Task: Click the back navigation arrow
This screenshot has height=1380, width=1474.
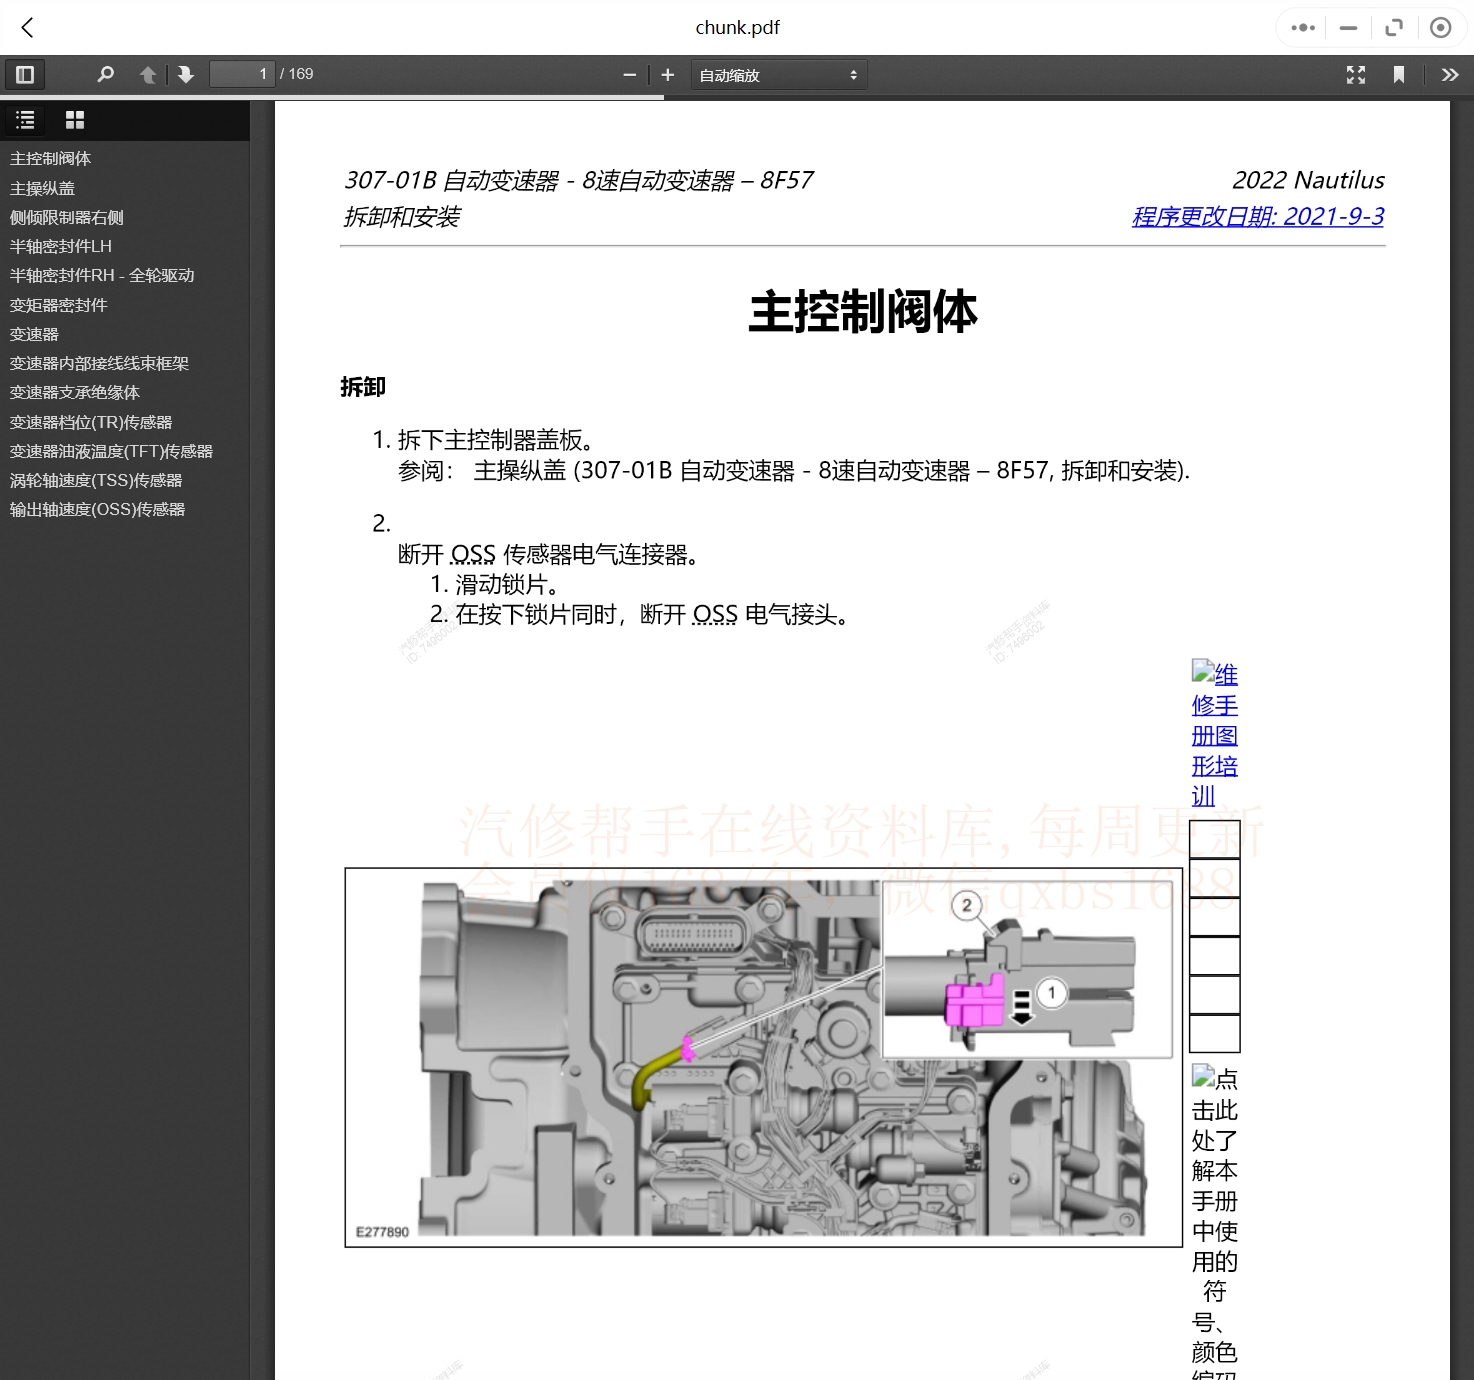Action: click(27, 28)
